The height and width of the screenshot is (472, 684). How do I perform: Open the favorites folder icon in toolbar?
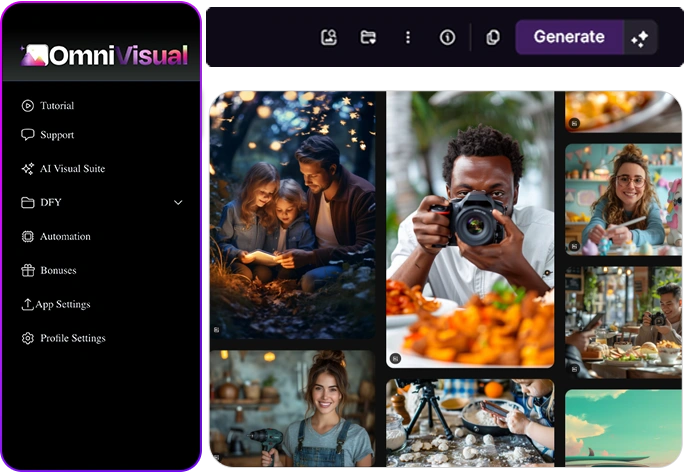click(x=368, y=37)
